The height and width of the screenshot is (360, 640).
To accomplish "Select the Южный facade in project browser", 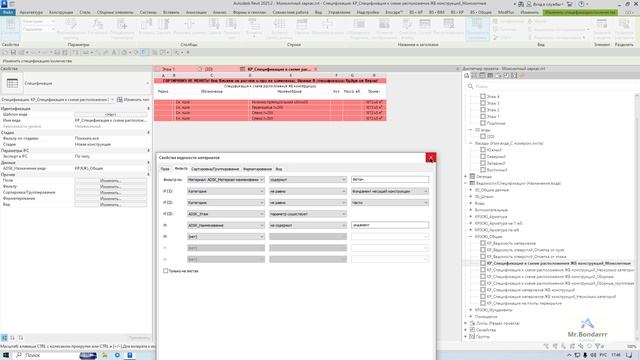I will [x=493, y=150].
